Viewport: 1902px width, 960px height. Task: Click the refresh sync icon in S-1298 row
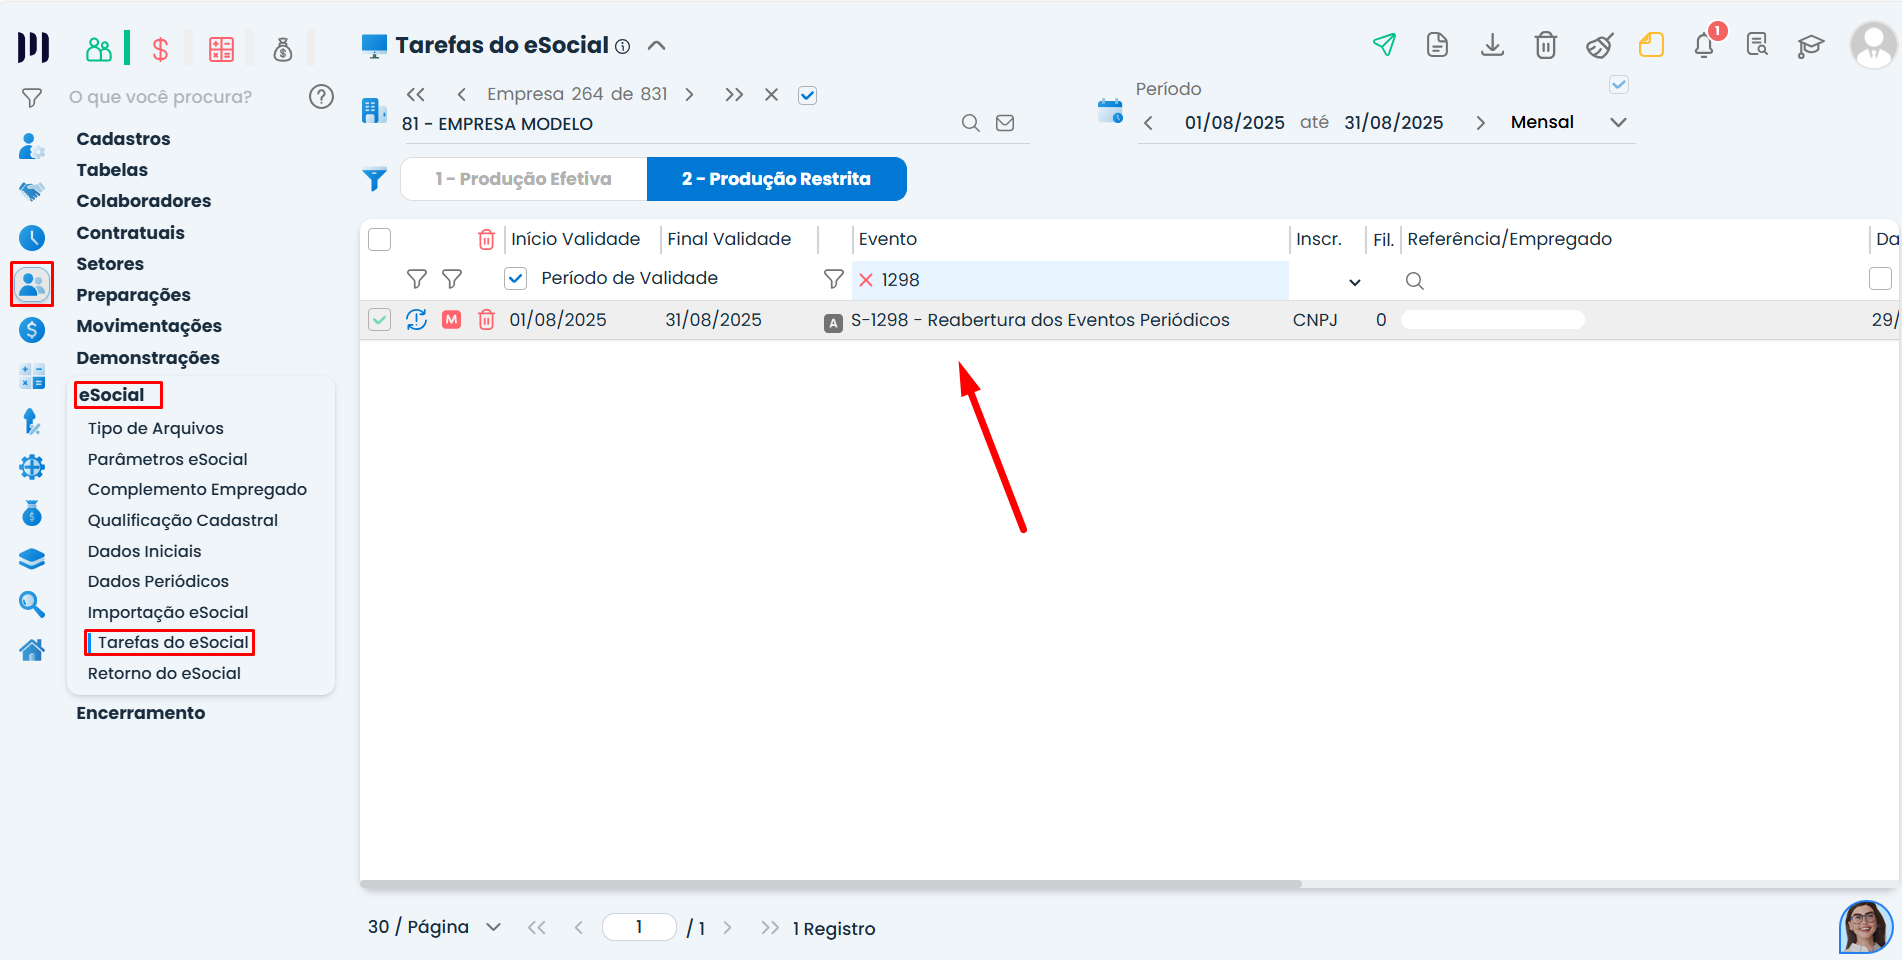[416, 320]
